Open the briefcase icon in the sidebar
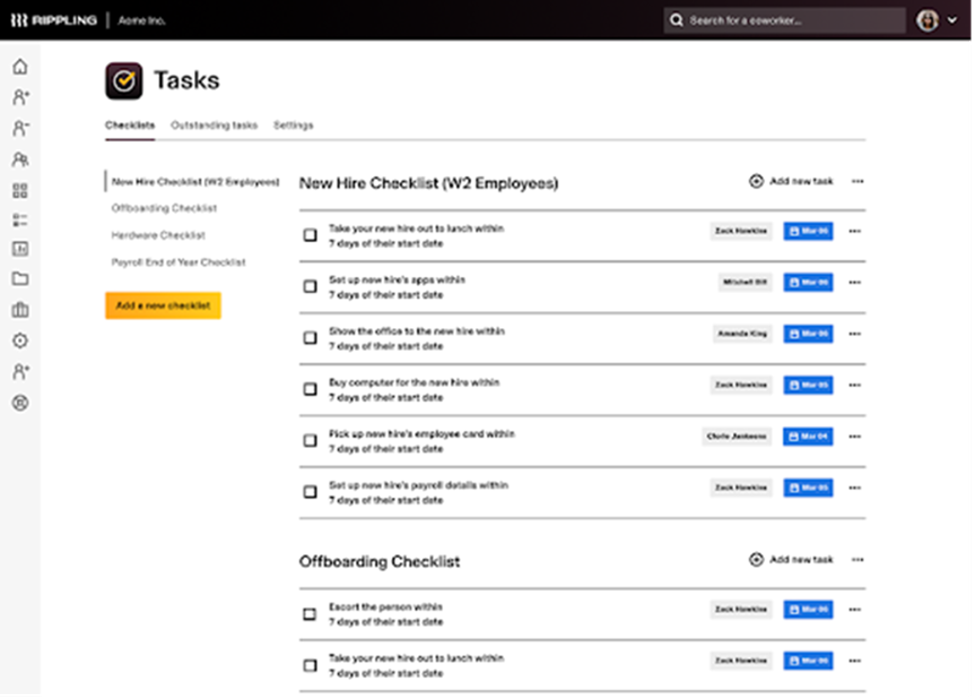The image size is (979, 700). 20,310
